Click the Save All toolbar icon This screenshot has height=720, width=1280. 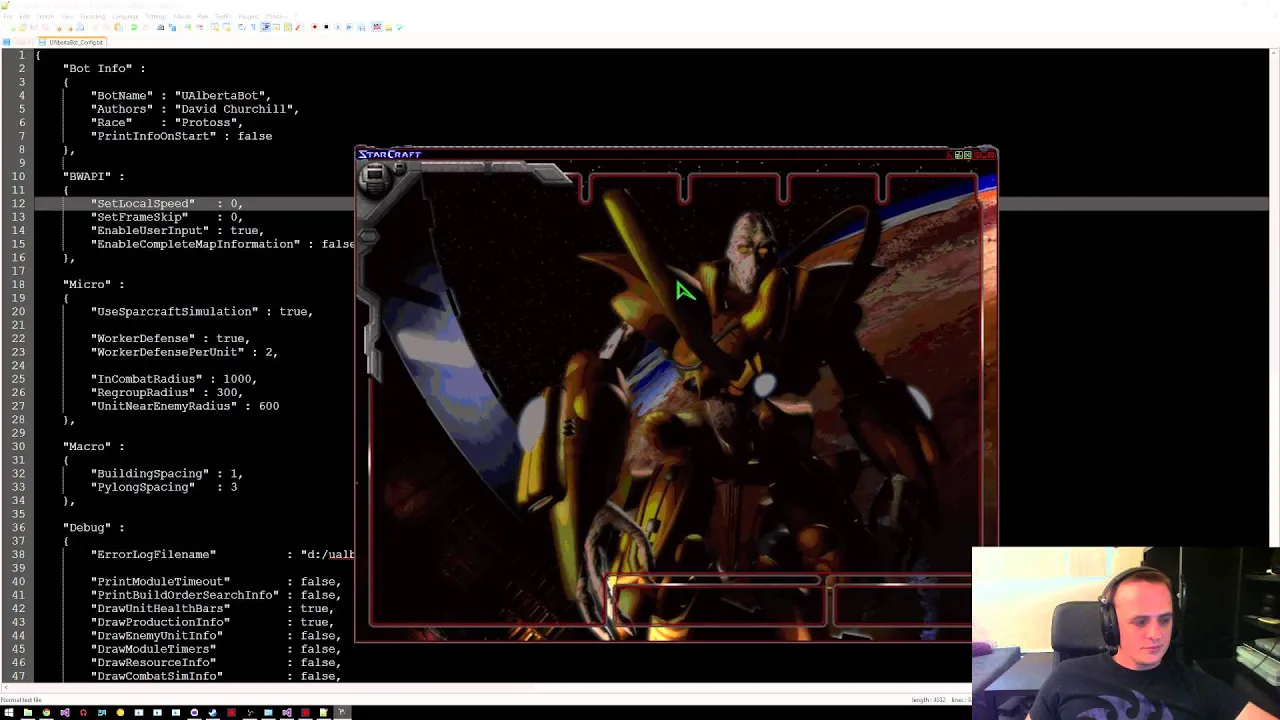coord(44,27)
